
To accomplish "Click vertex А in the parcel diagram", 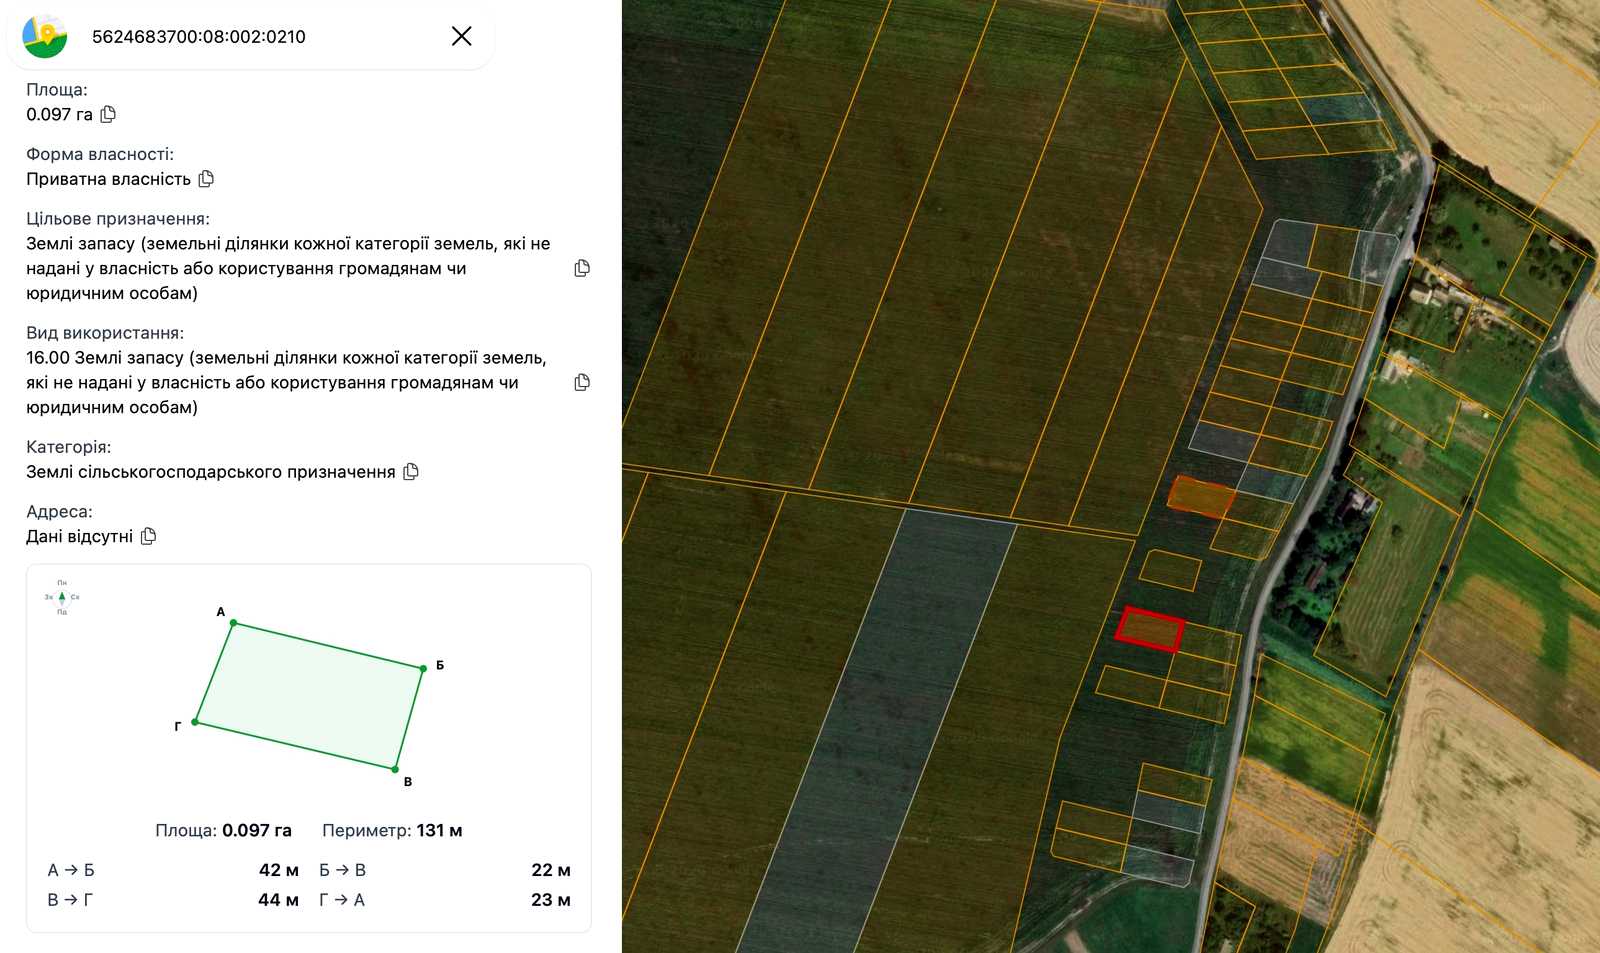I will point(233,623).
